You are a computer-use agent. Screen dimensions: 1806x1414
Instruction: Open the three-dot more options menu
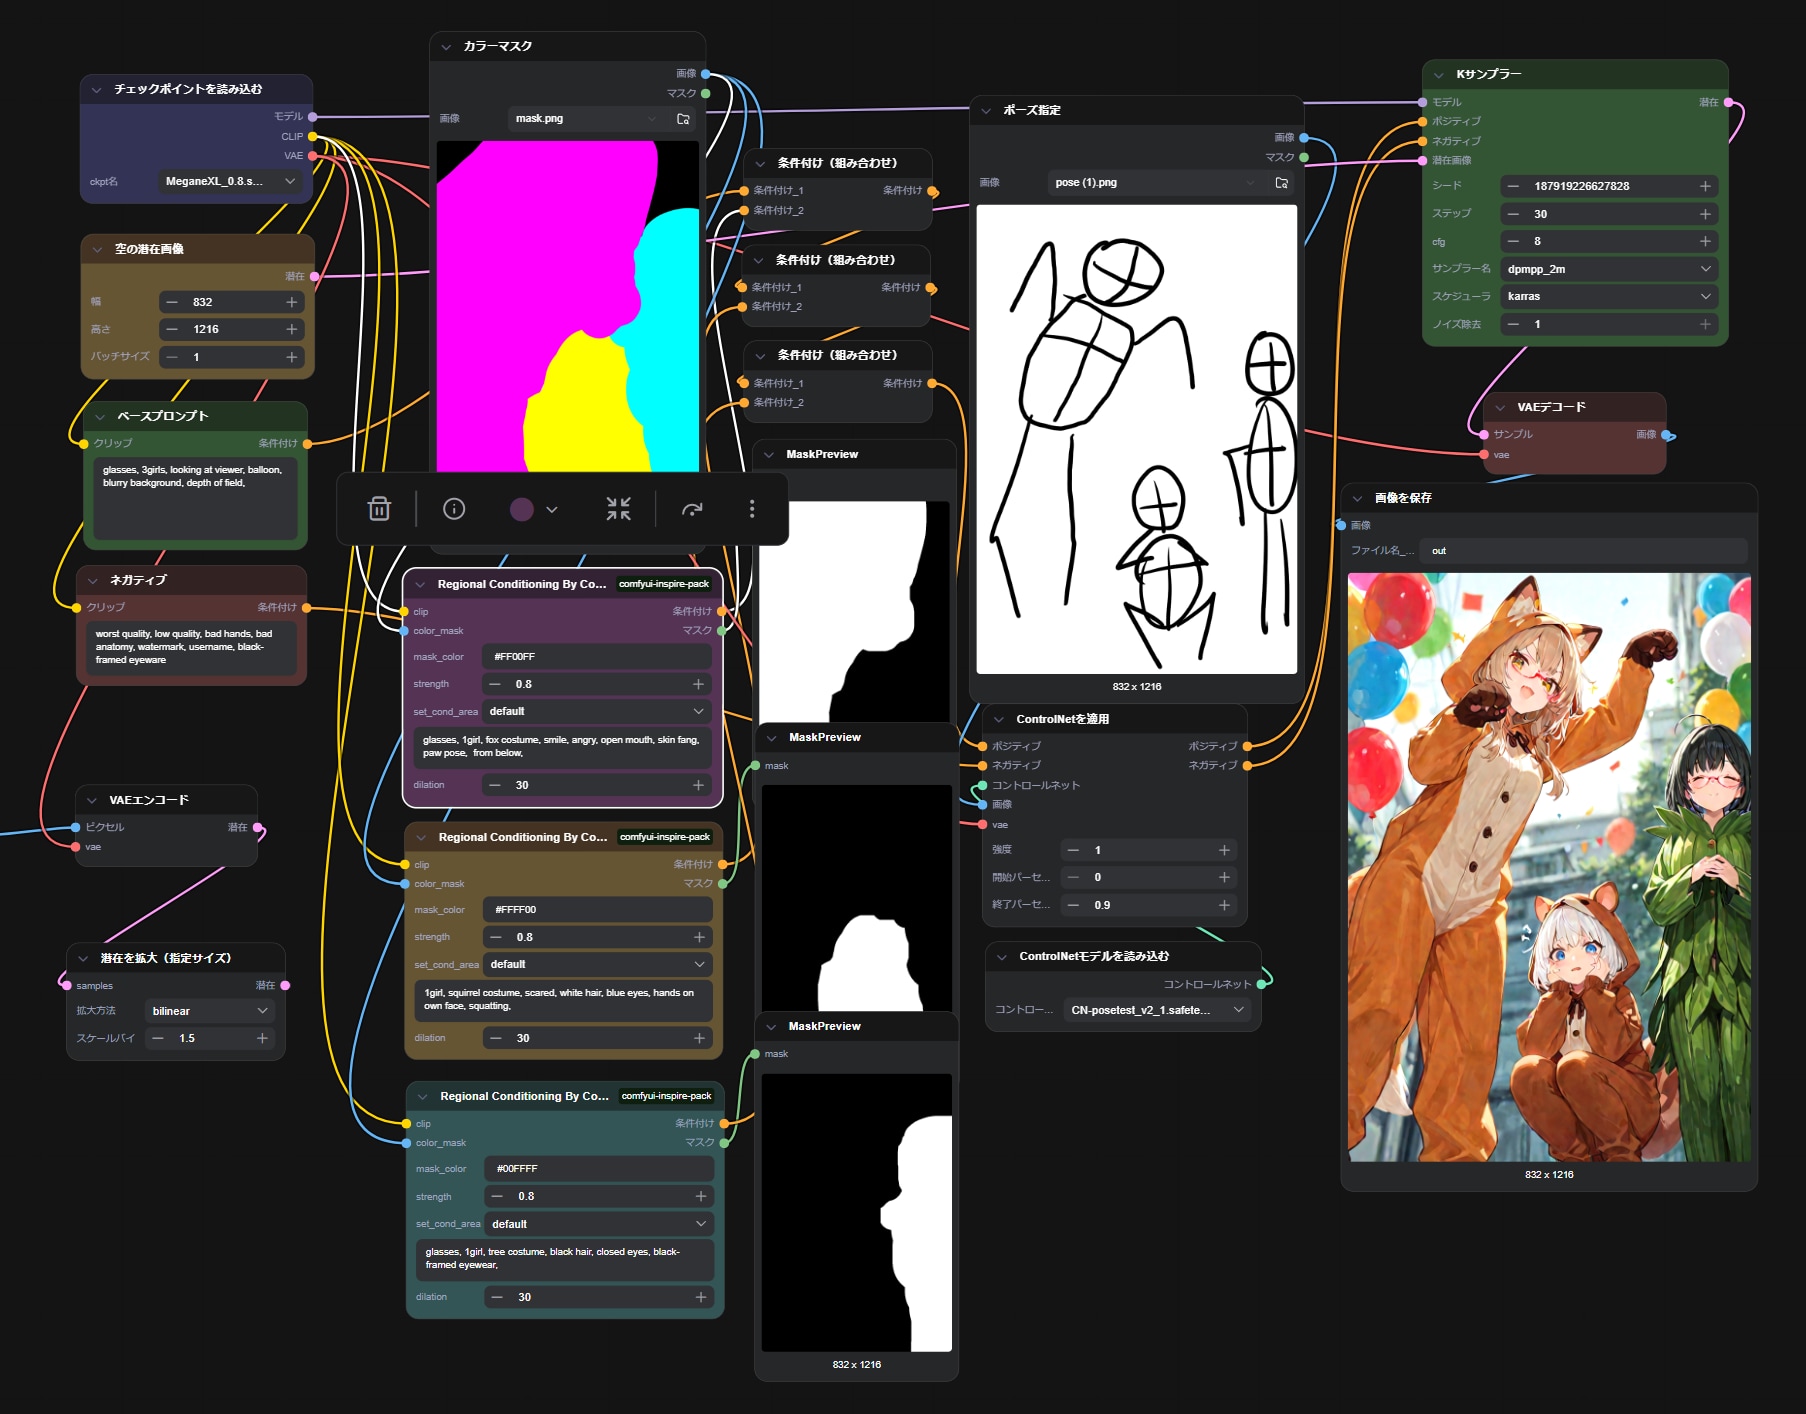(x=752, y=509)
